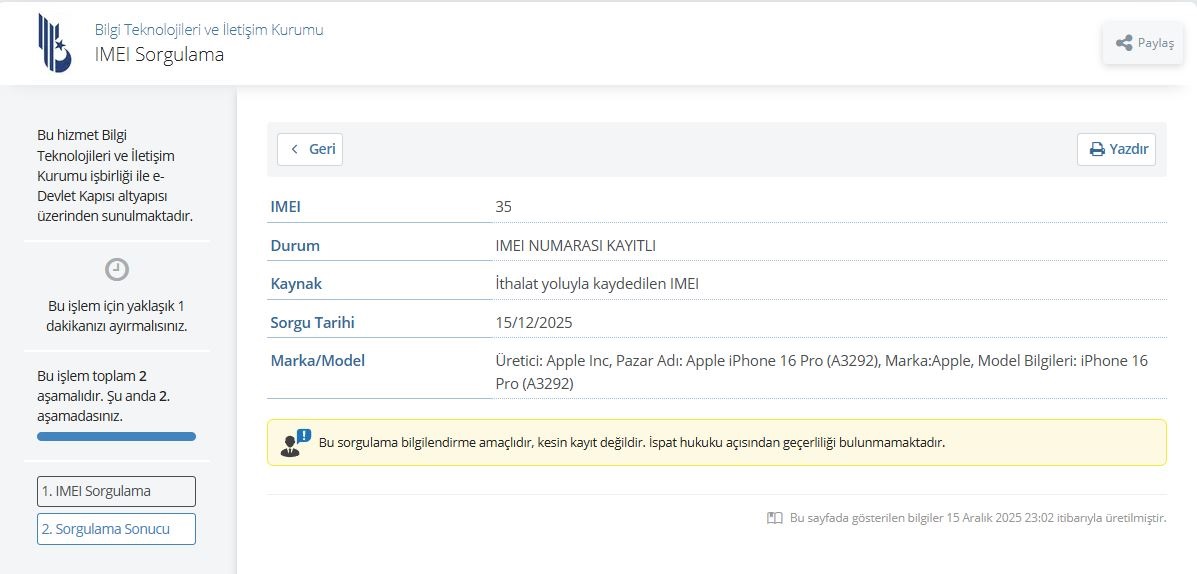Click the book icon in the footer note
Screen dimensions: 1197x574
pyautogui.click(x=774, y=518)
